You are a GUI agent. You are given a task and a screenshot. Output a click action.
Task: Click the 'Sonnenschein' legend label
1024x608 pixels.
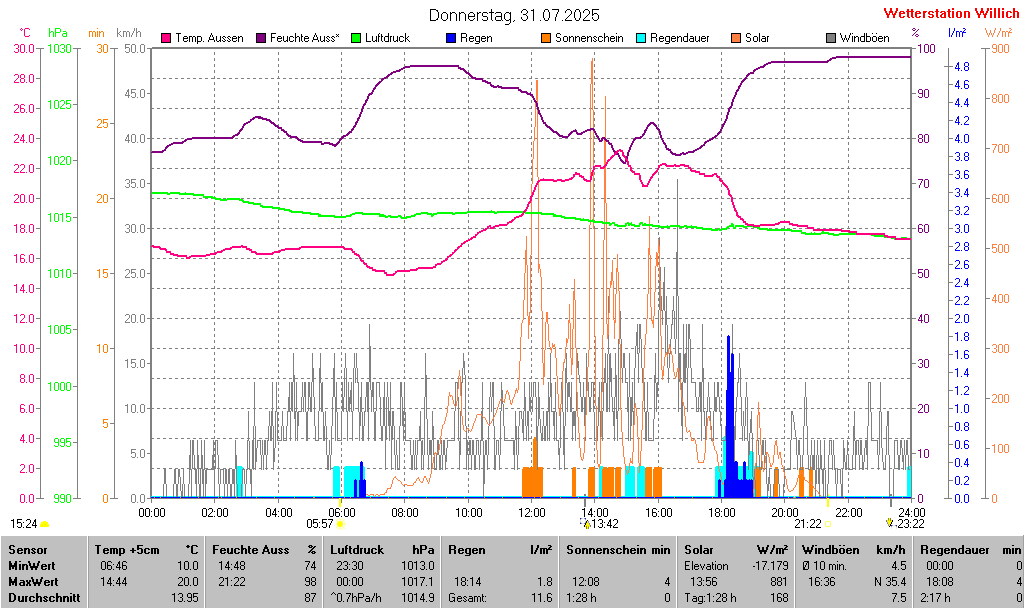click(589, 38)
